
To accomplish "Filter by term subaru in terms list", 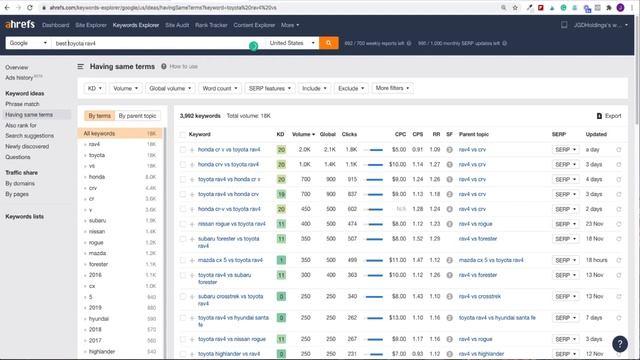I will coord(98,221).
